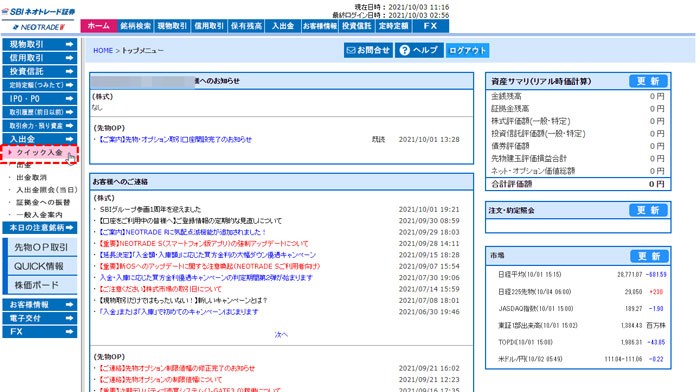Open 定時定額(つみたて) sidebar menu

click(40, 85)
